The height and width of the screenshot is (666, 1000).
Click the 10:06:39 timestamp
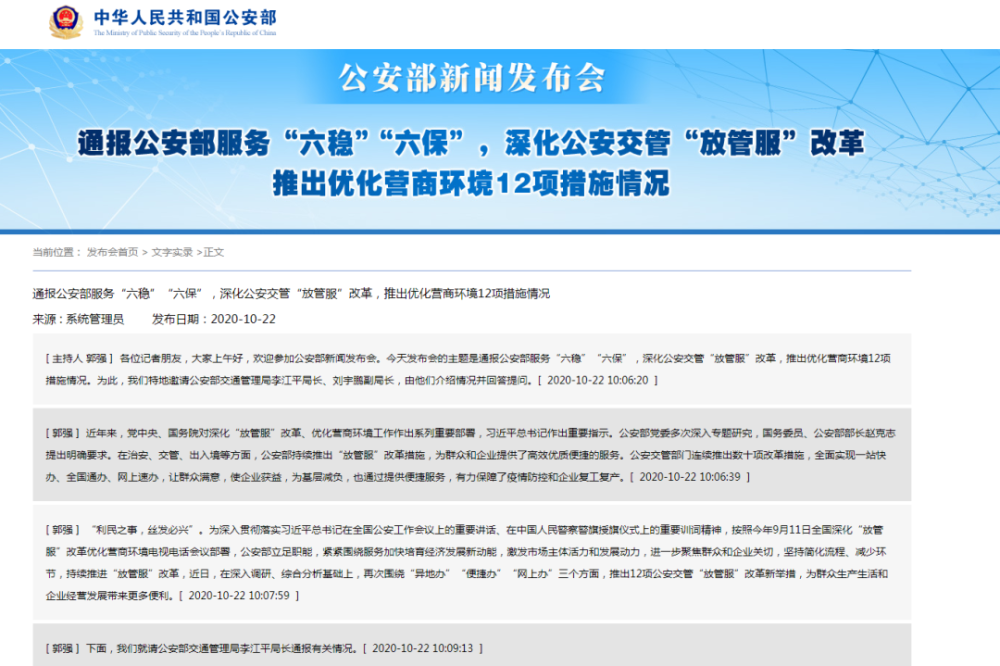click(690, 477)
